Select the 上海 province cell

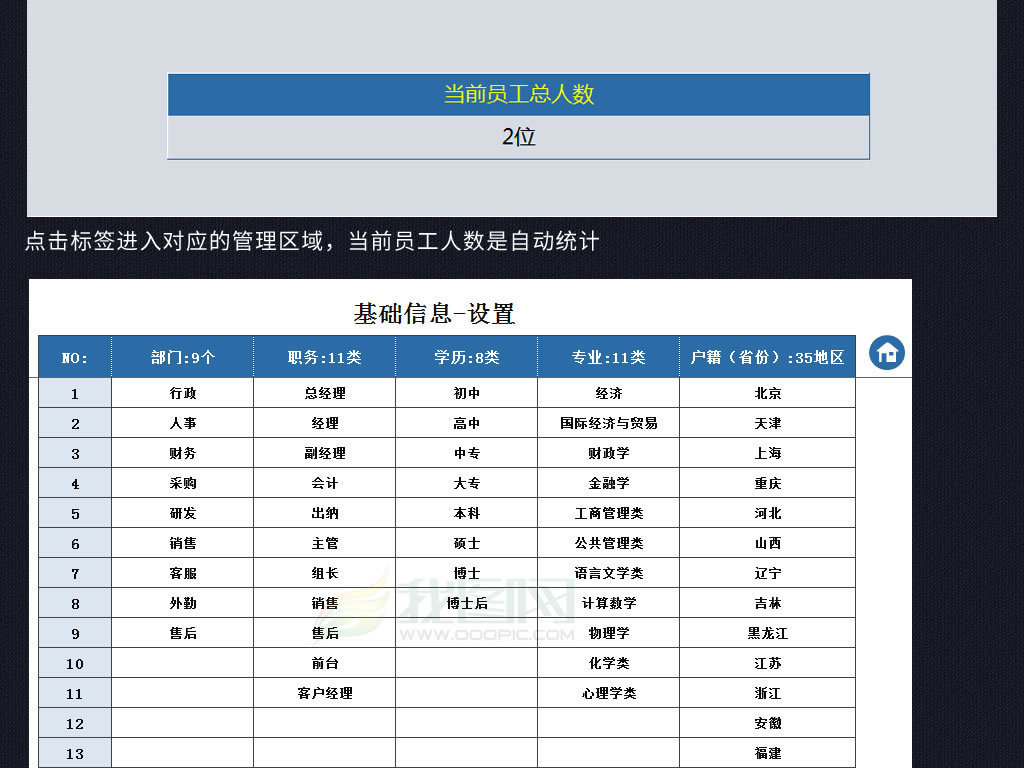767,453
